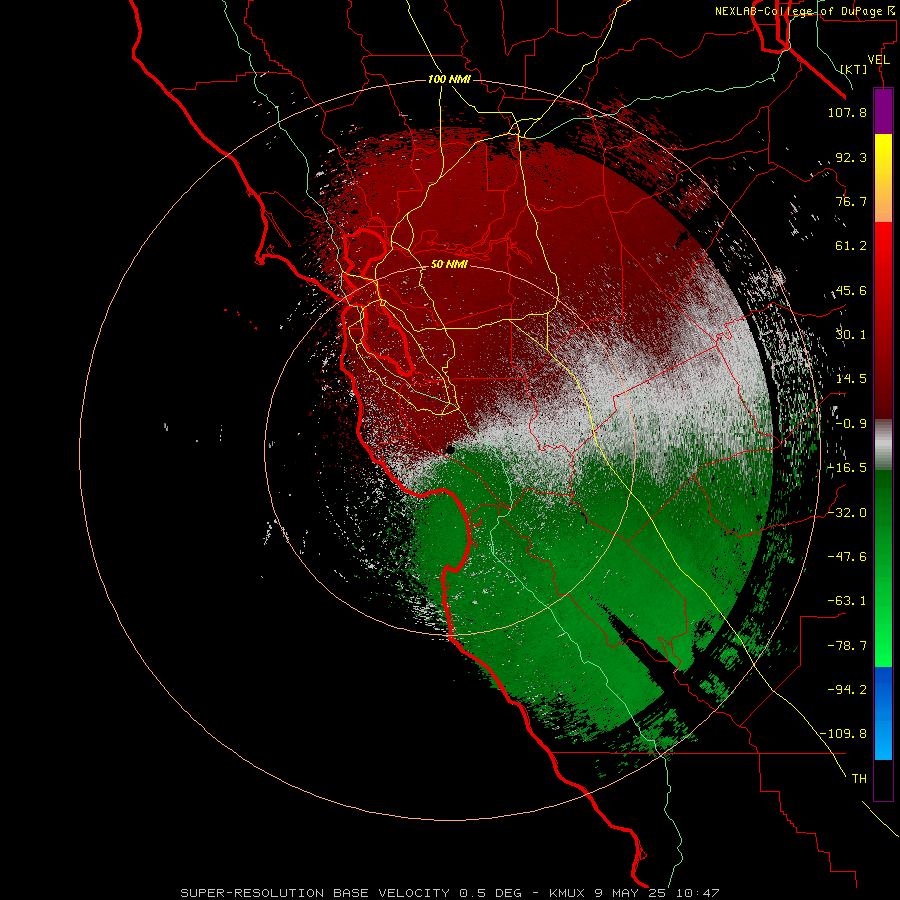Click the 45.6 value on velocity scale
900x900 pixels.
coord(851,290)
